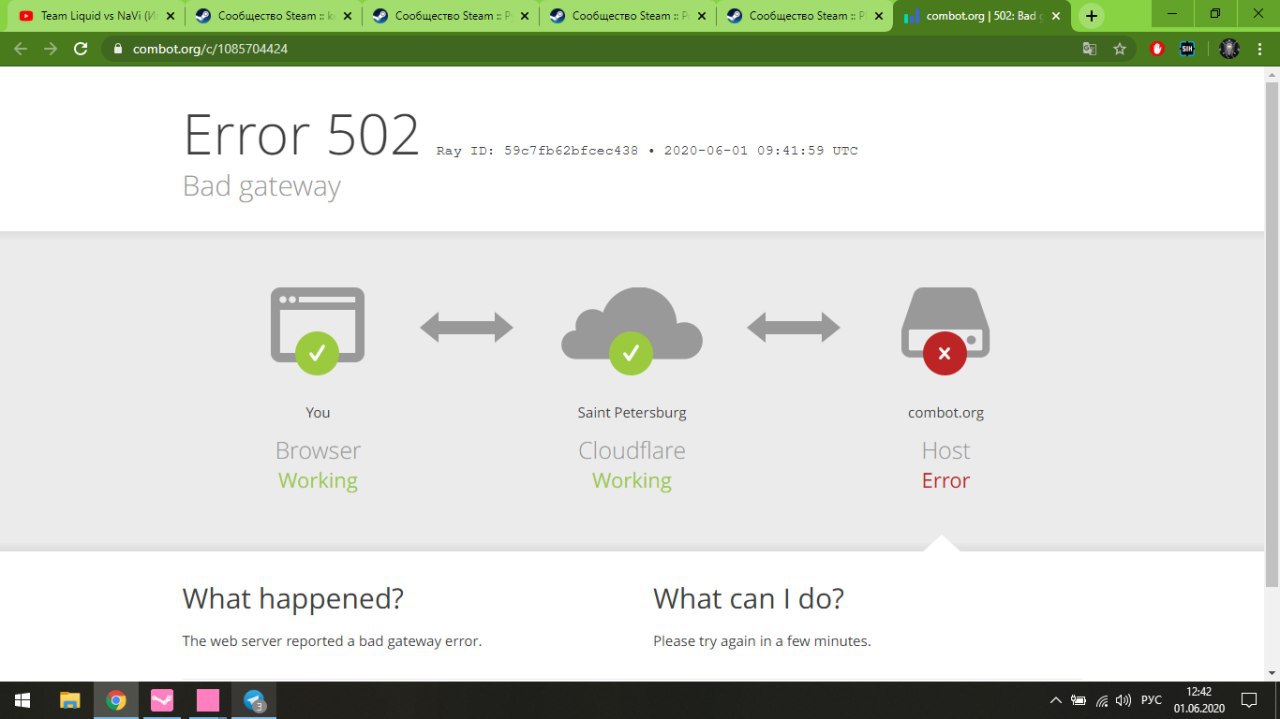This screenshot has width=1280, height=719.
Task: Open the Windows notification center
Action: (x=1249, y=700)
